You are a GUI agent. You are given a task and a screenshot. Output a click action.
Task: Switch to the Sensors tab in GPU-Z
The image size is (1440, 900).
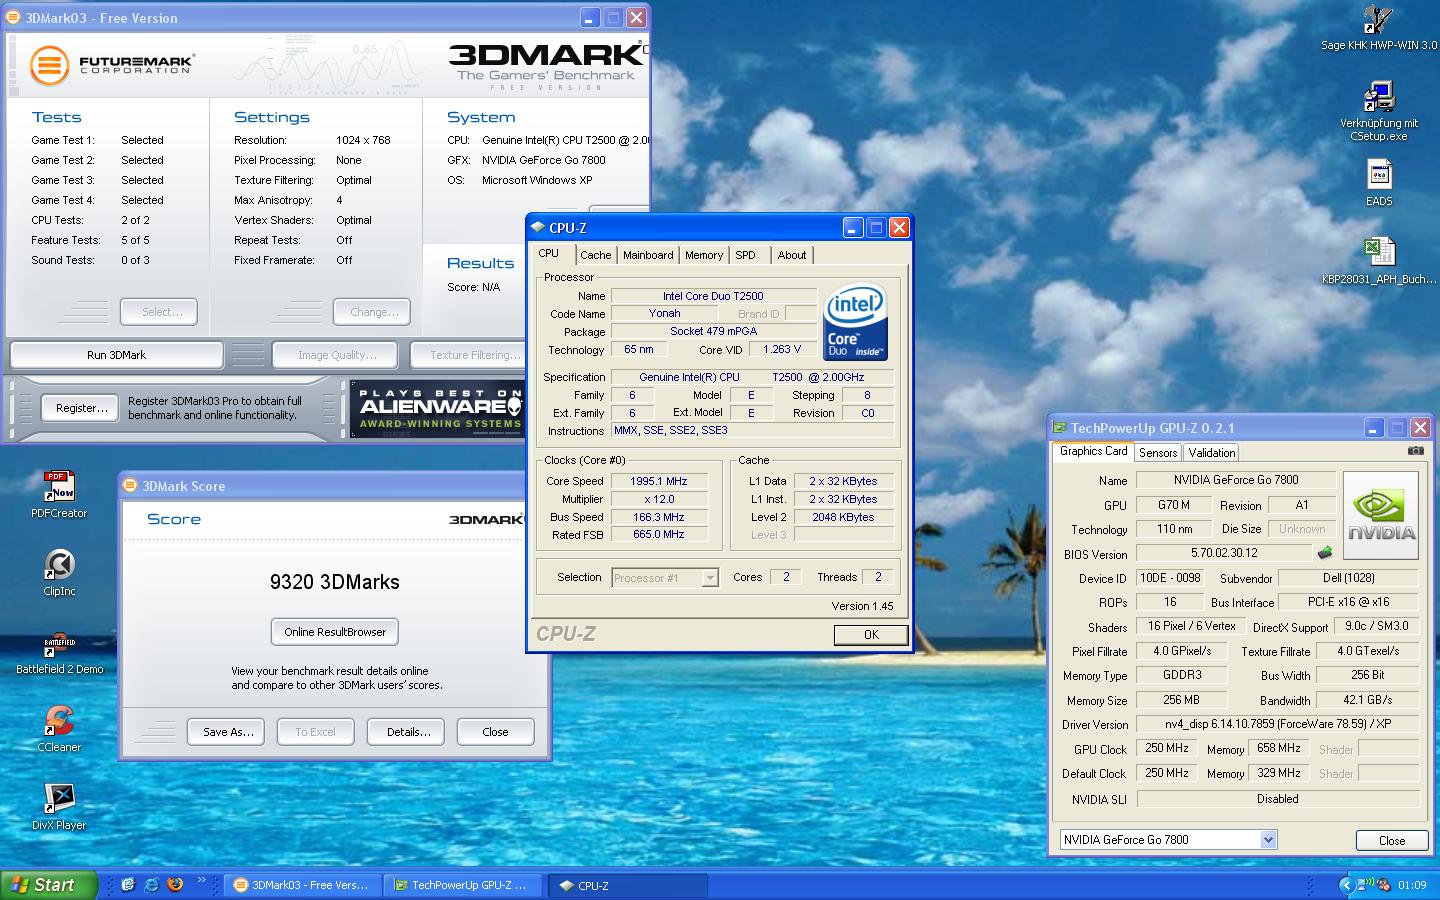pos(1158,453)
